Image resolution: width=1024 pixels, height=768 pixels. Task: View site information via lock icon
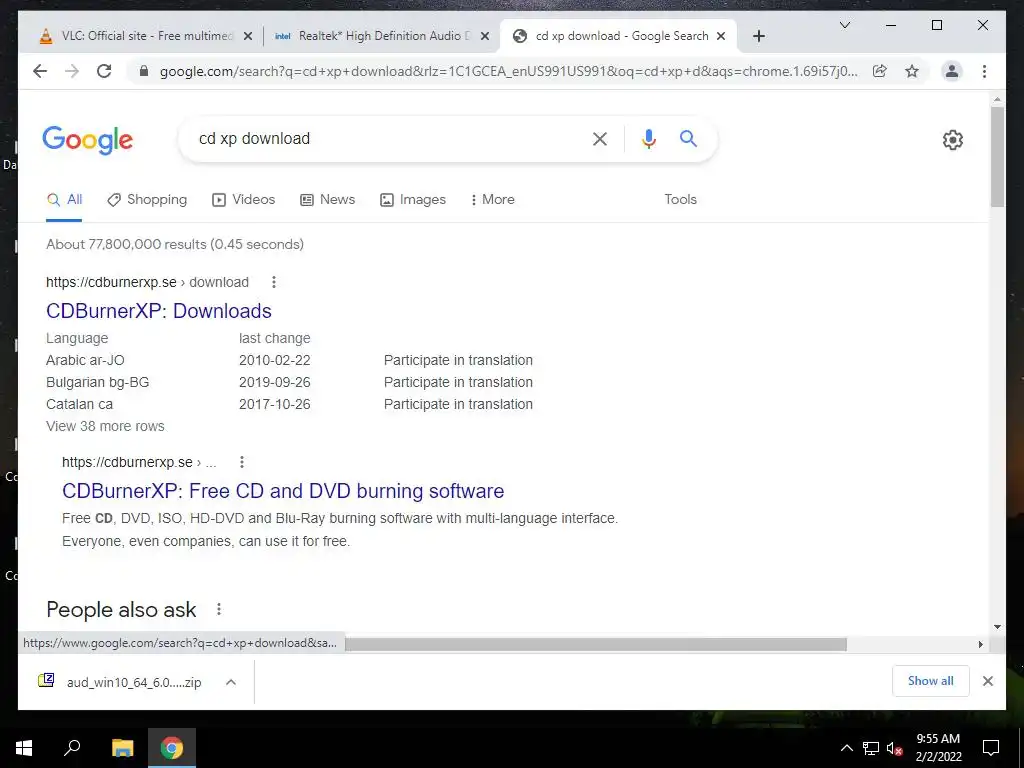[144, 71]
